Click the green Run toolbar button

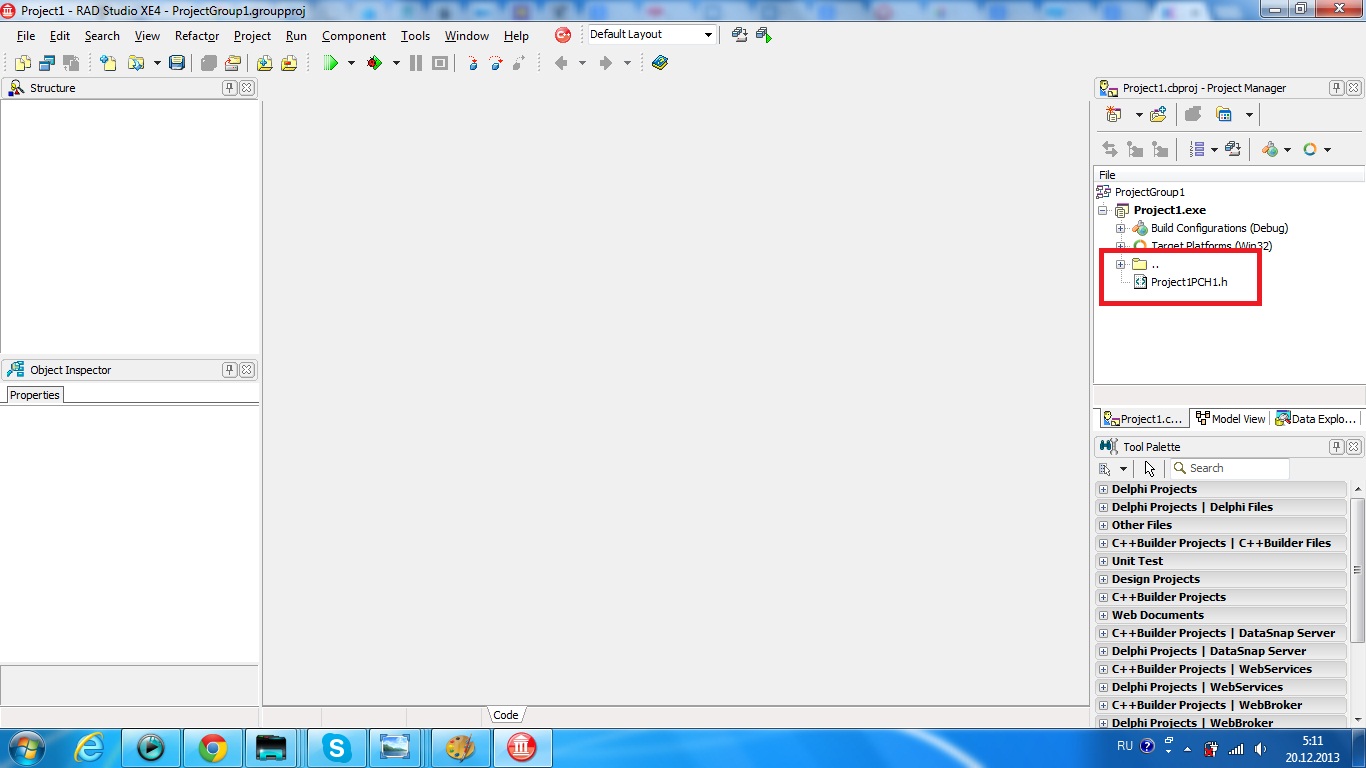331,63
